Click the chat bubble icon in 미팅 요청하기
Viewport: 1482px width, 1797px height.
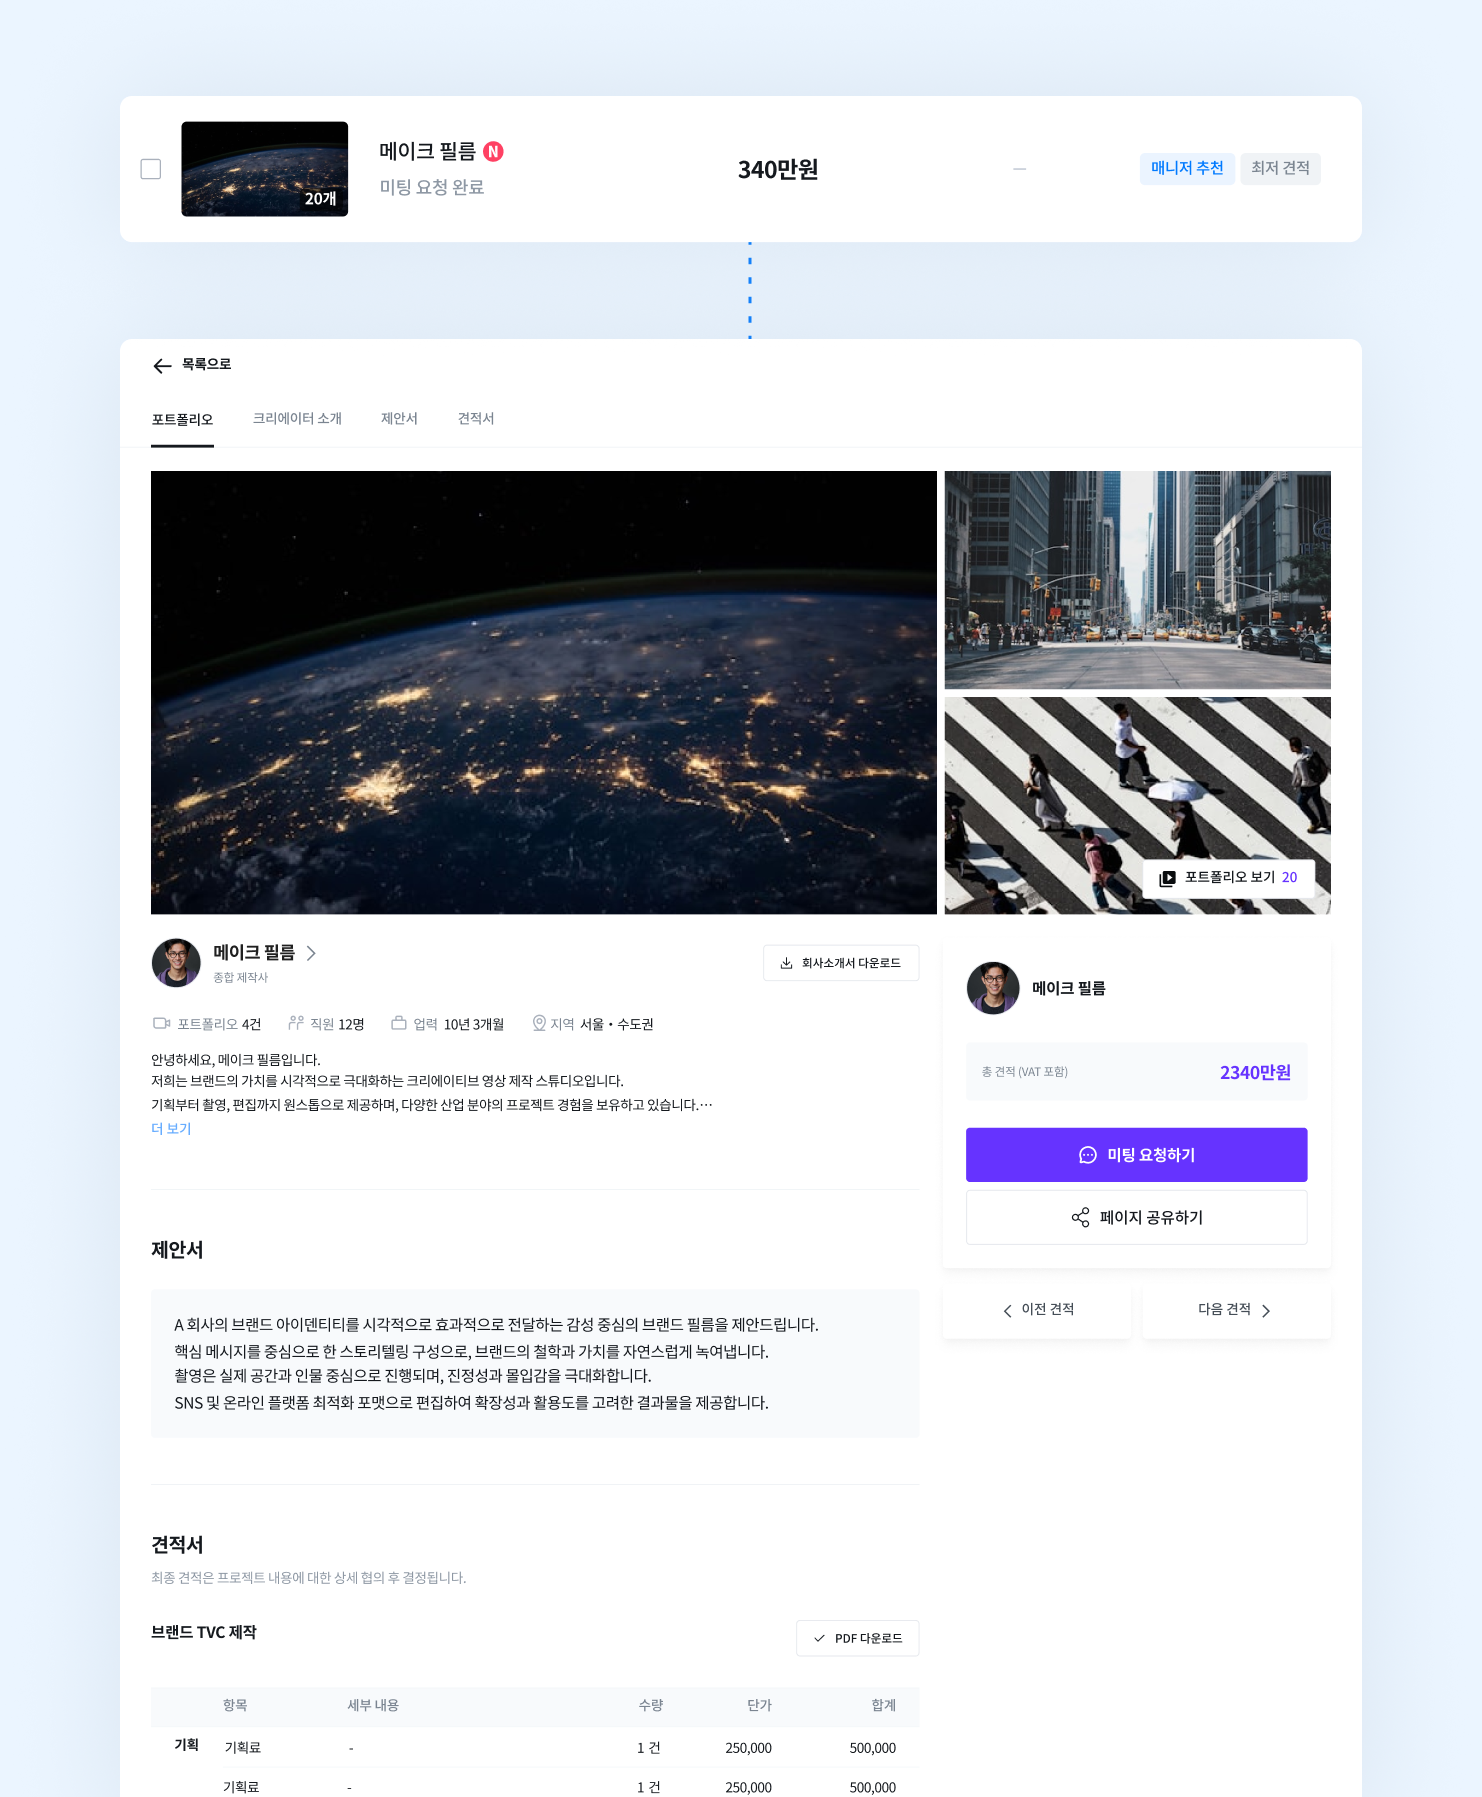click(x=1088, y=1155)
